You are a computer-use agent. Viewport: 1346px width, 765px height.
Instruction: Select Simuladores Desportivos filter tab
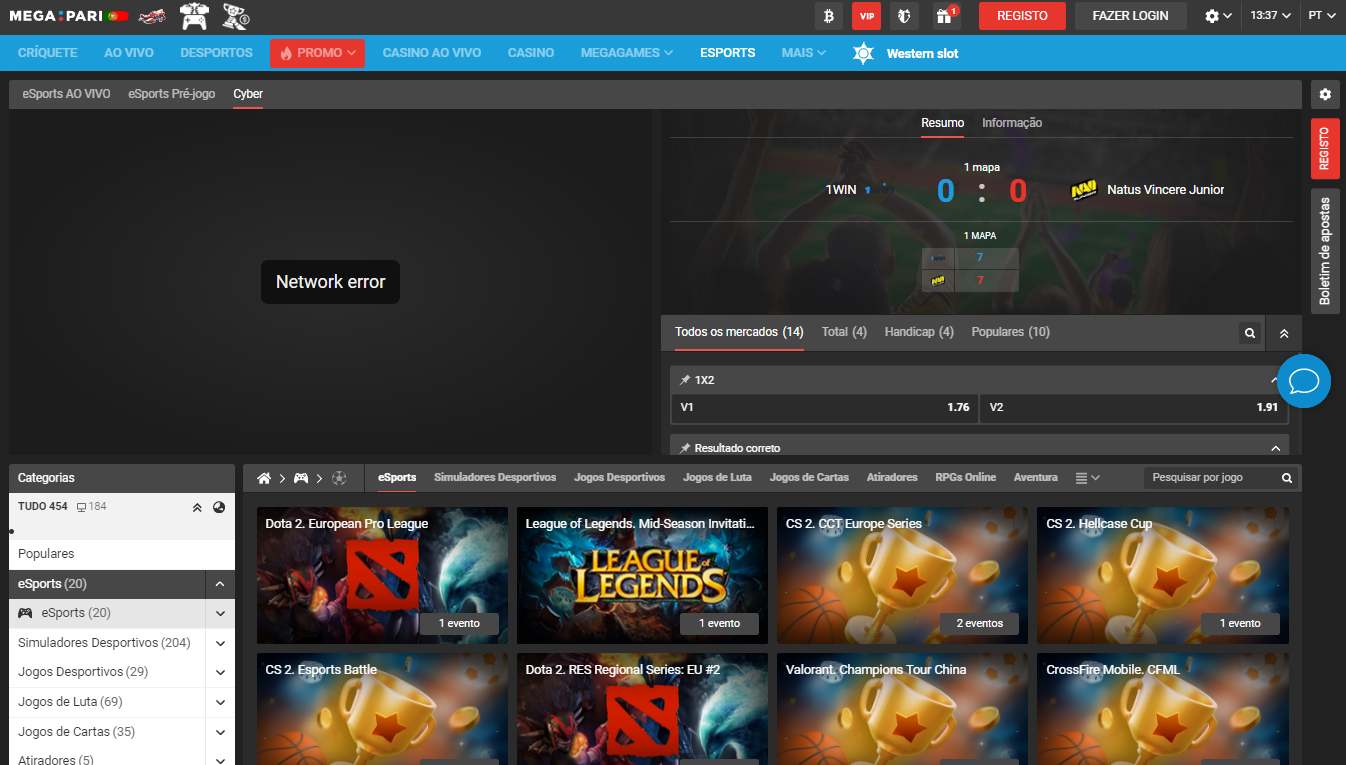point(495,478)
